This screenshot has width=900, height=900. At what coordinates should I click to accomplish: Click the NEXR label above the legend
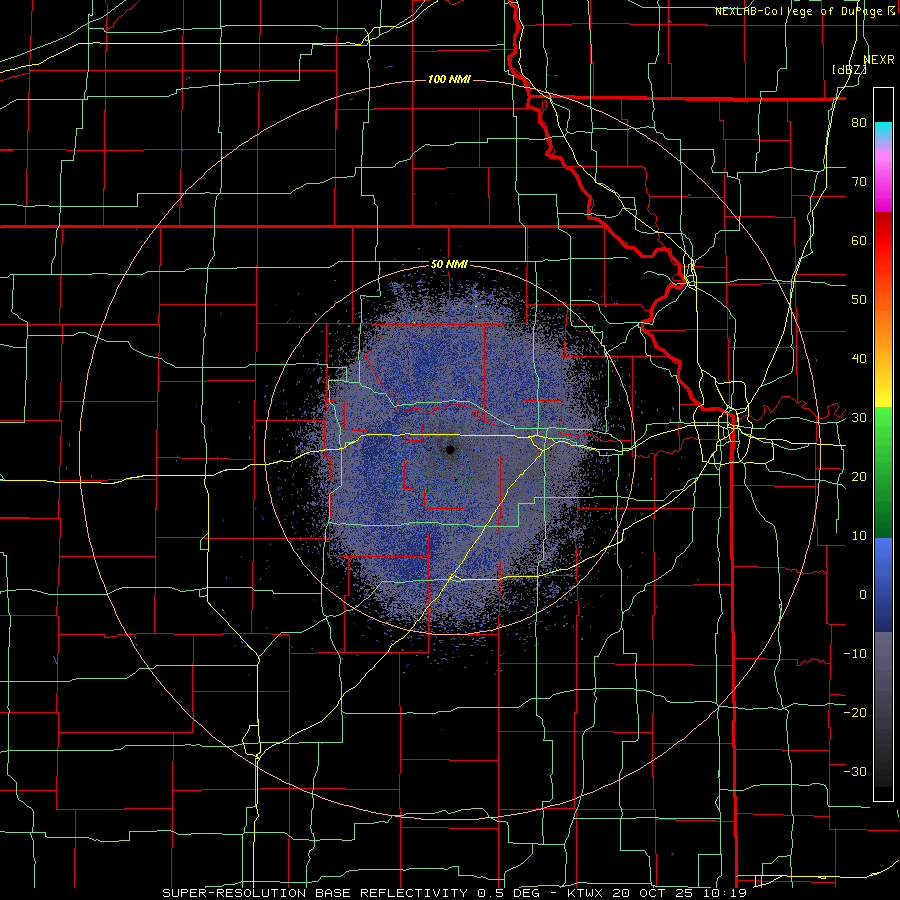(x=879, y=60)
